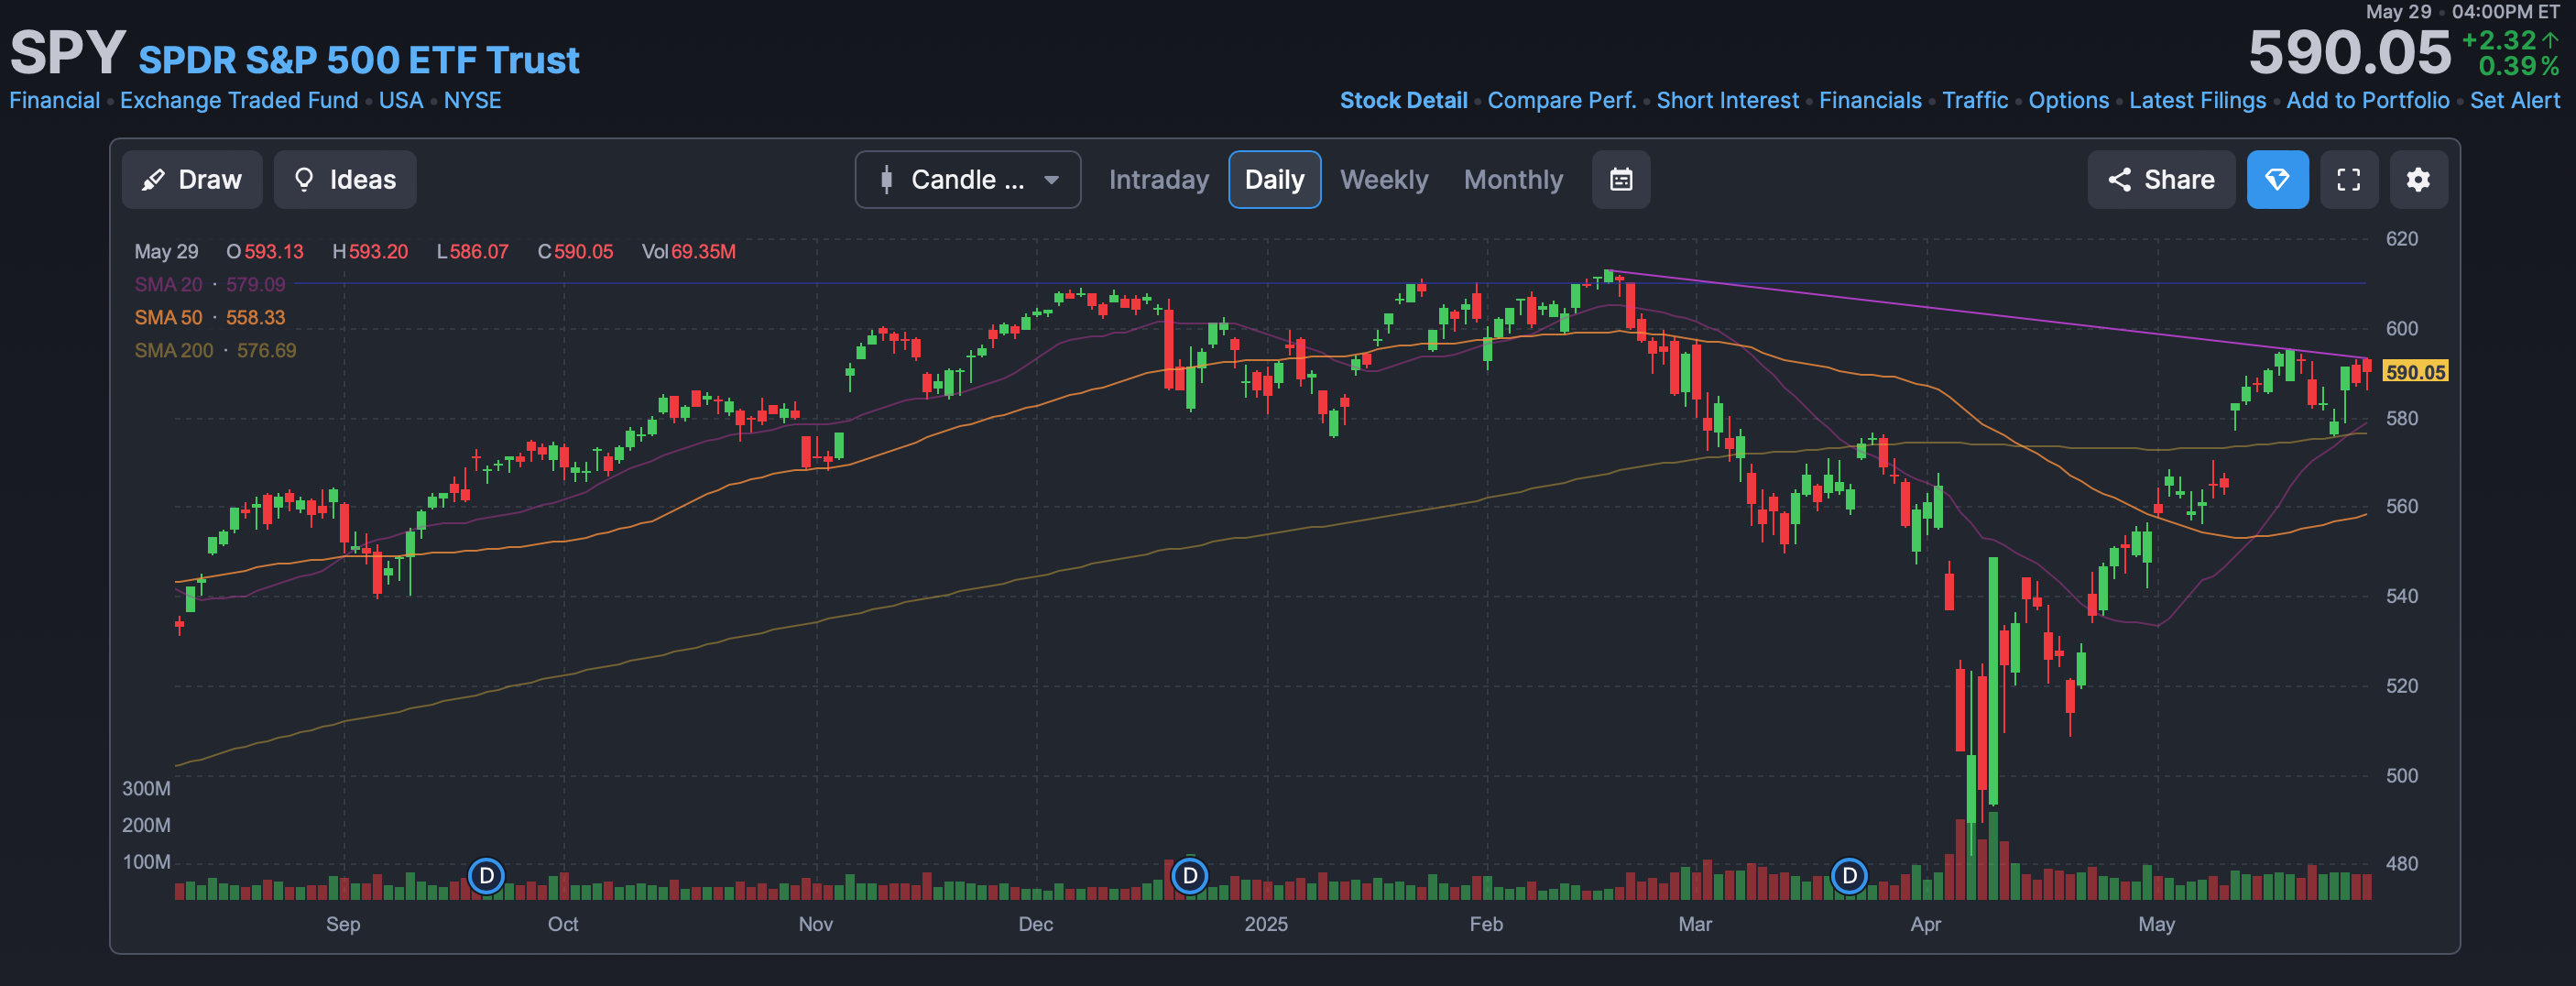
Task: Open the USA country link
Action: [401, 100]
